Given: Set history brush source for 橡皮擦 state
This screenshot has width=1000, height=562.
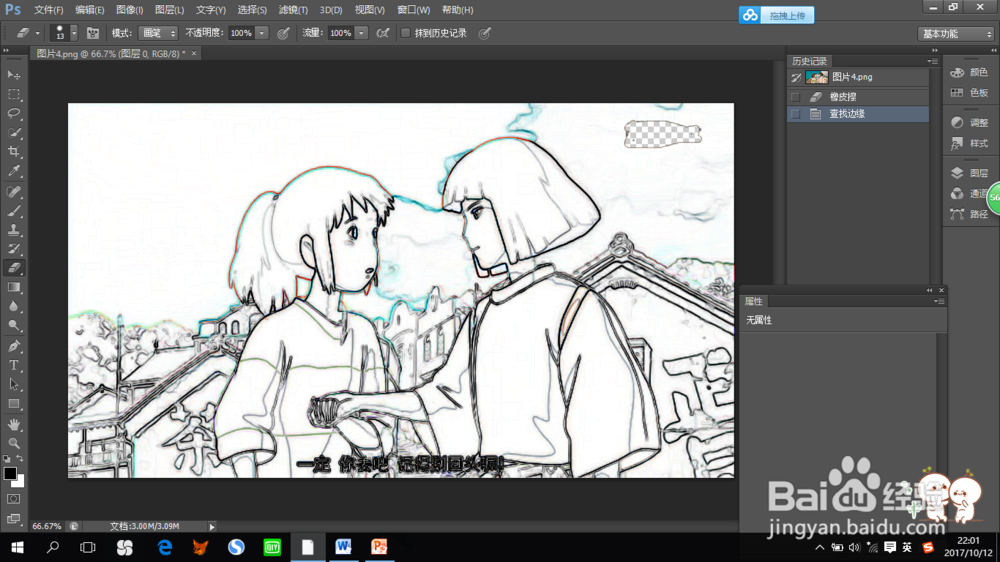Looking at the screenshot, I should click(795, 97).
